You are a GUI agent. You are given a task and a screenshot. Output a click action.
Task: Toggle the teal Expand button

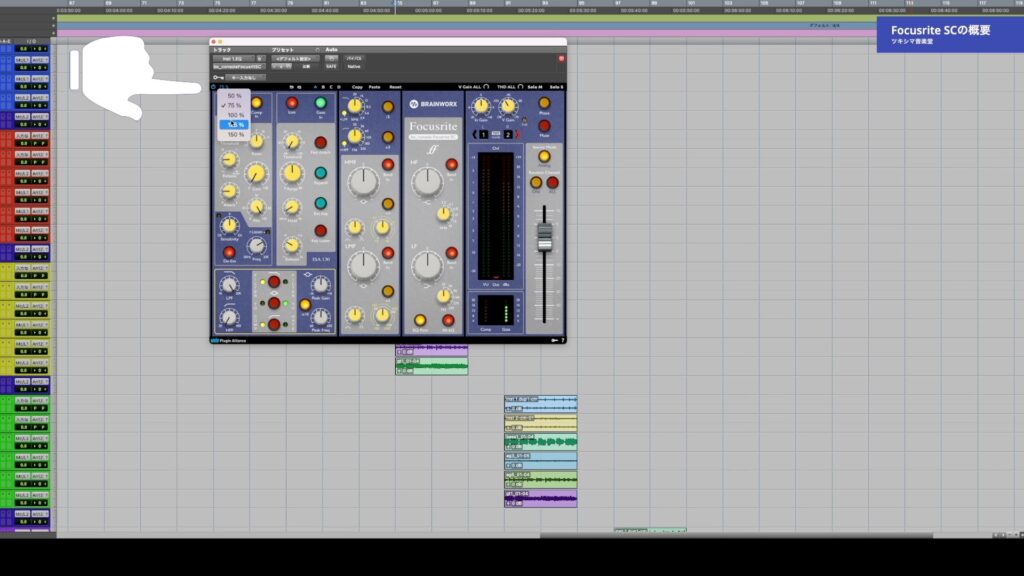tap(321, 173)
